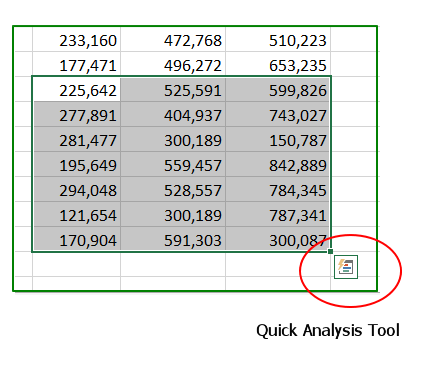Image resolution: width=448 pixels, height=368 pixels.
Task: Select cell containing 195,649
Action: click(76, 164)
